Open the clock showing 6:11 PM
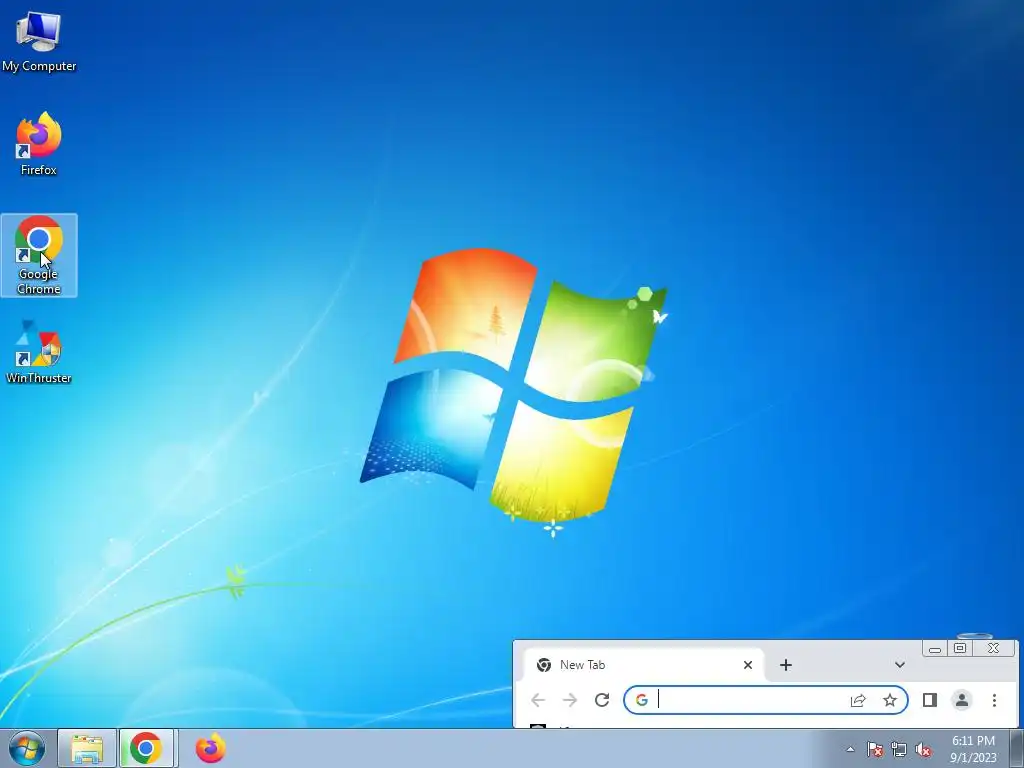The width and height of the screenshot is (1024, 768). pyautogui.click(x=973, y=749)
